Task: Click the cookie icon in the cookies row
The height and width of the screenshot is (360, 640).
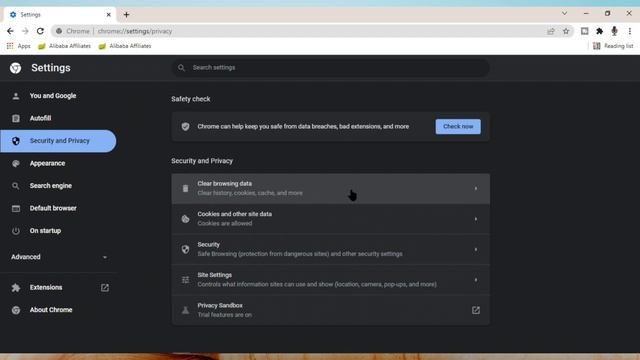Action: tap(185, 219)
